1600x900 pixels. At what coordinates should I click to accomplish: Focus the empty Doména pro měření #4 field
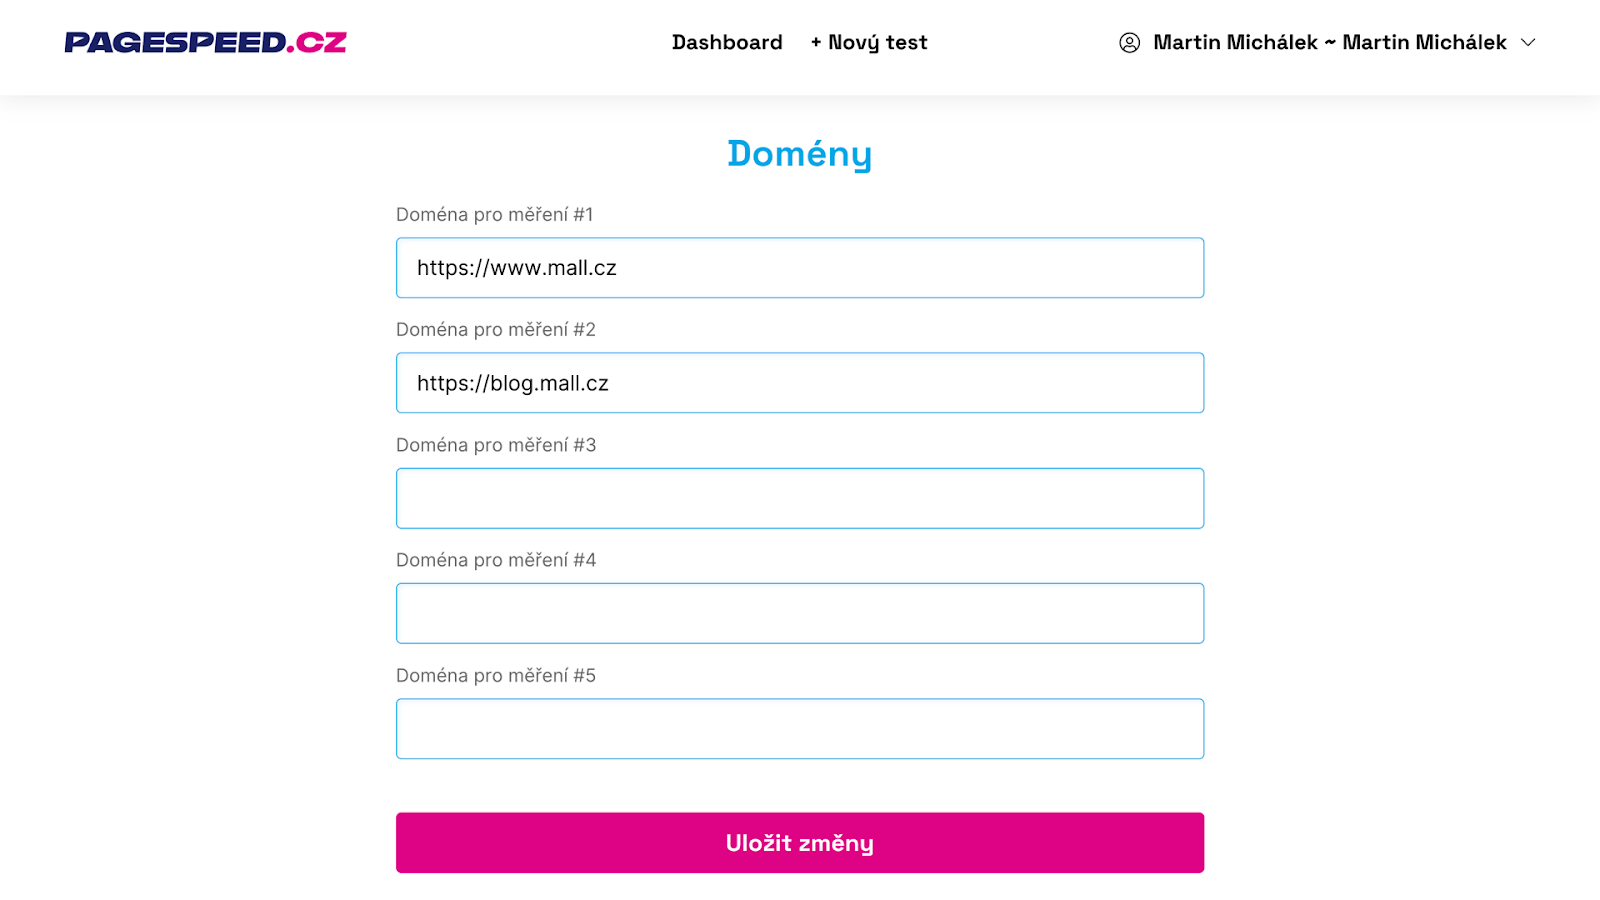click(x=799, y=612)
